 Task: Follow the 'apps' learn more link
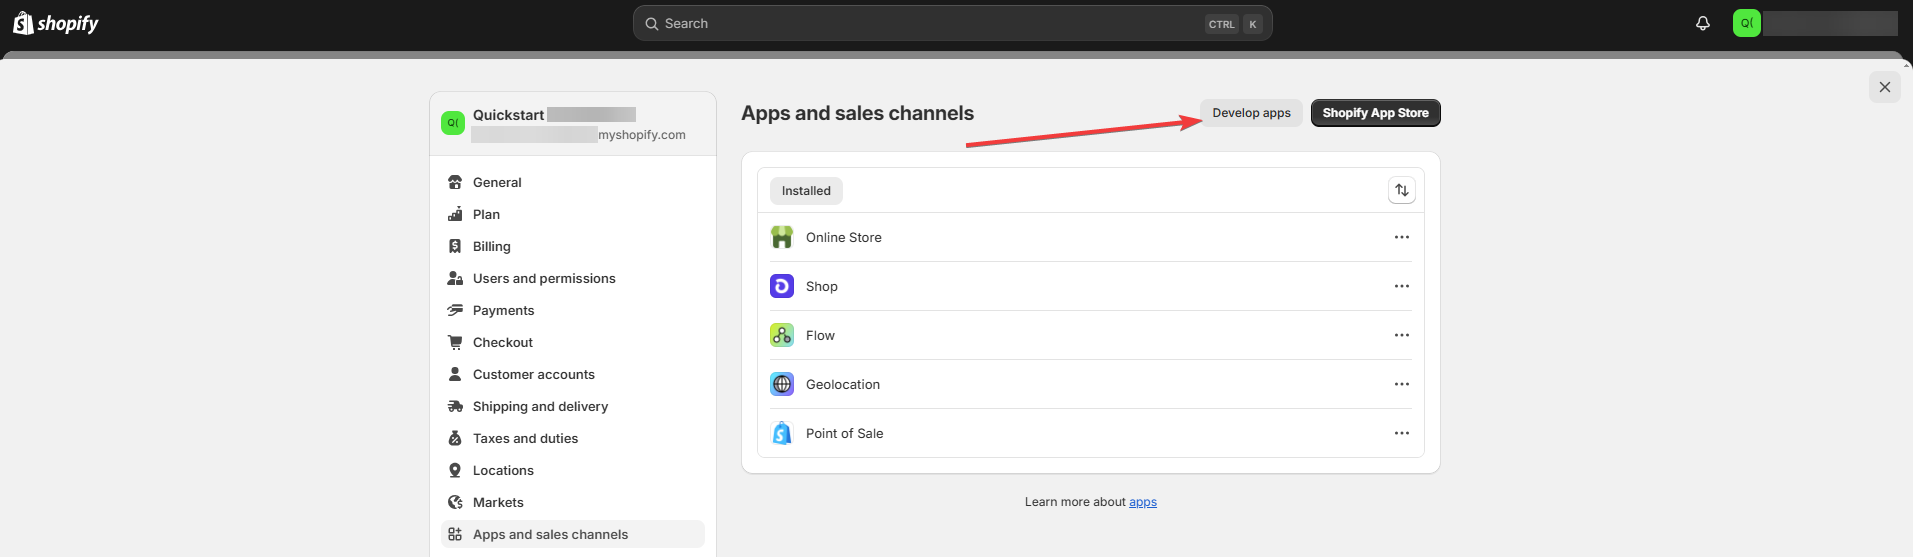tap(1142, 502)
